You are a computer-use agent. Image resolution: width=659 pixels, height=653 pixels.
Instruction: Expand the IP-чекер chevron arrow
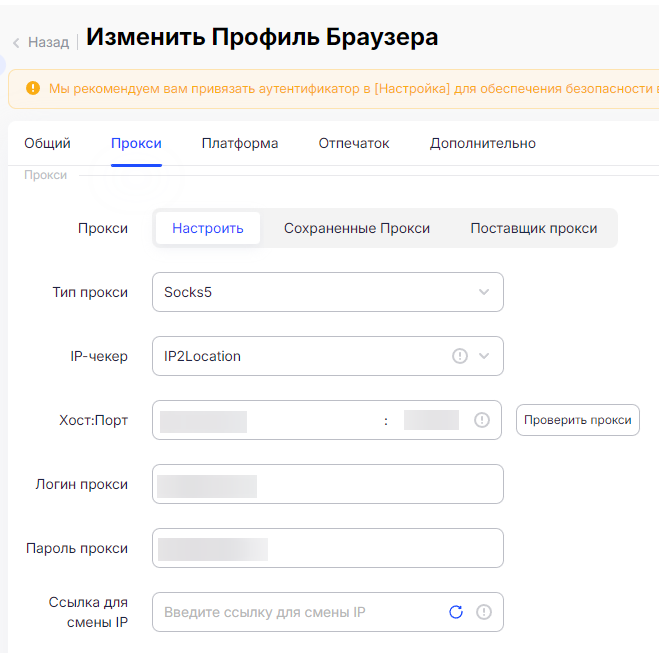(x=484, y=356)
